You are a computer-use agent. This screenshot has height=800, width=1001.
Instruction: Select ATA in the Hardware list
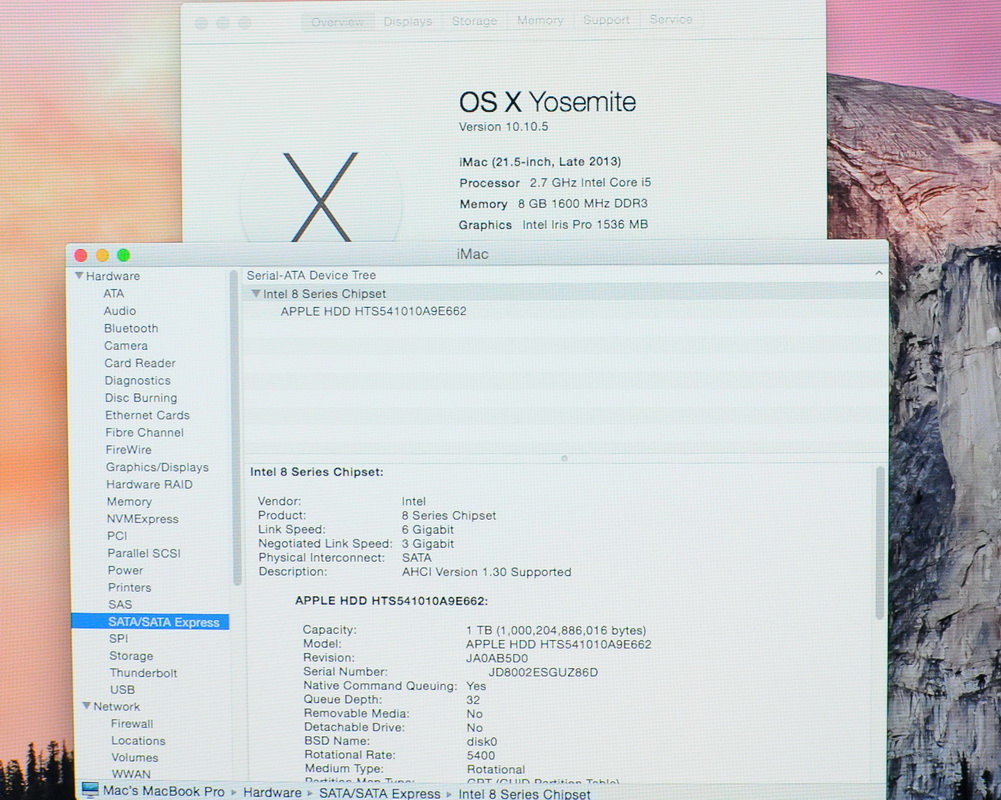tap(114, 294)
